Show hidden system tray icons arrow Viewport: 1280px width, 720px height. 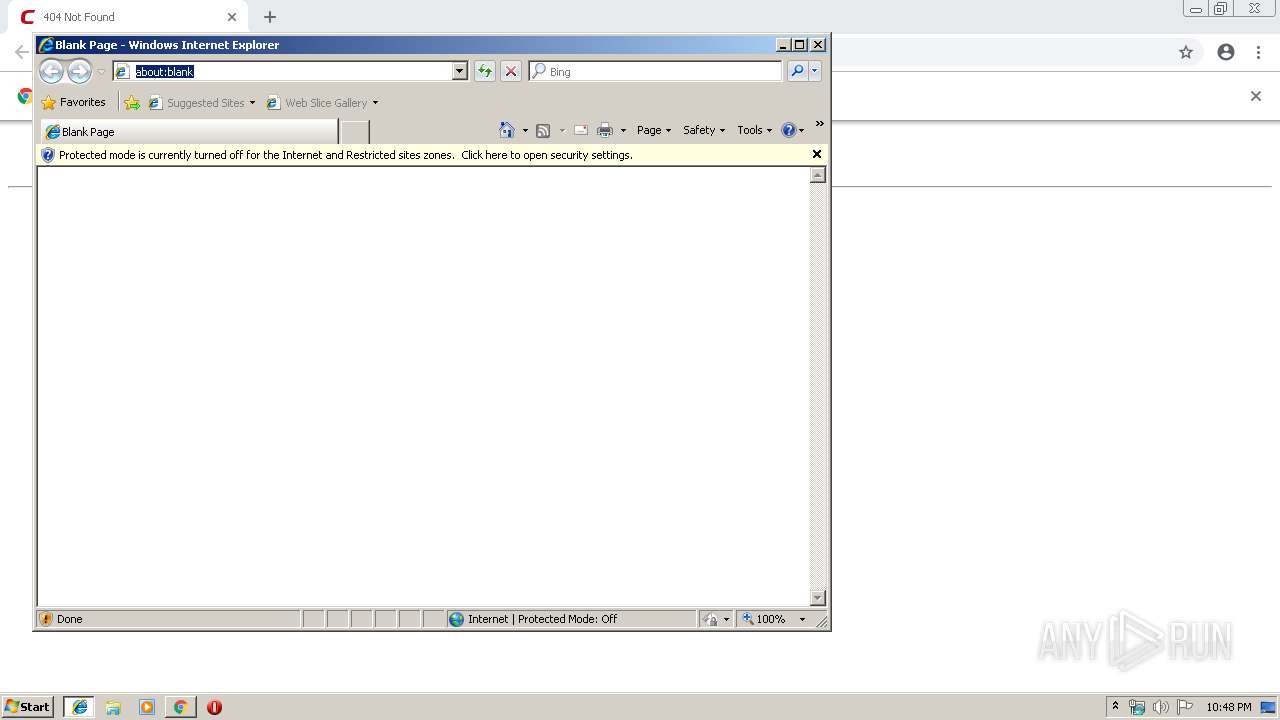pyautogui.click(x=1115, y=707)
